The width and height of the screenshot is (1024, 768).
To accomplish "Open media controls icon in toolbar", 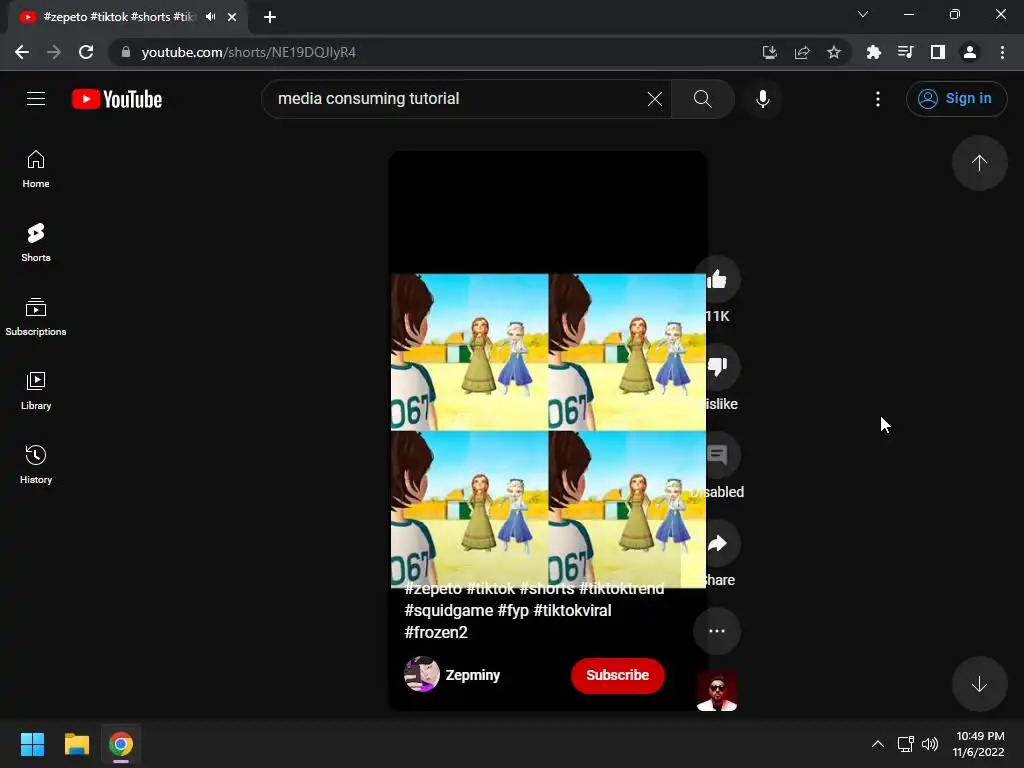I will [906, 52].
